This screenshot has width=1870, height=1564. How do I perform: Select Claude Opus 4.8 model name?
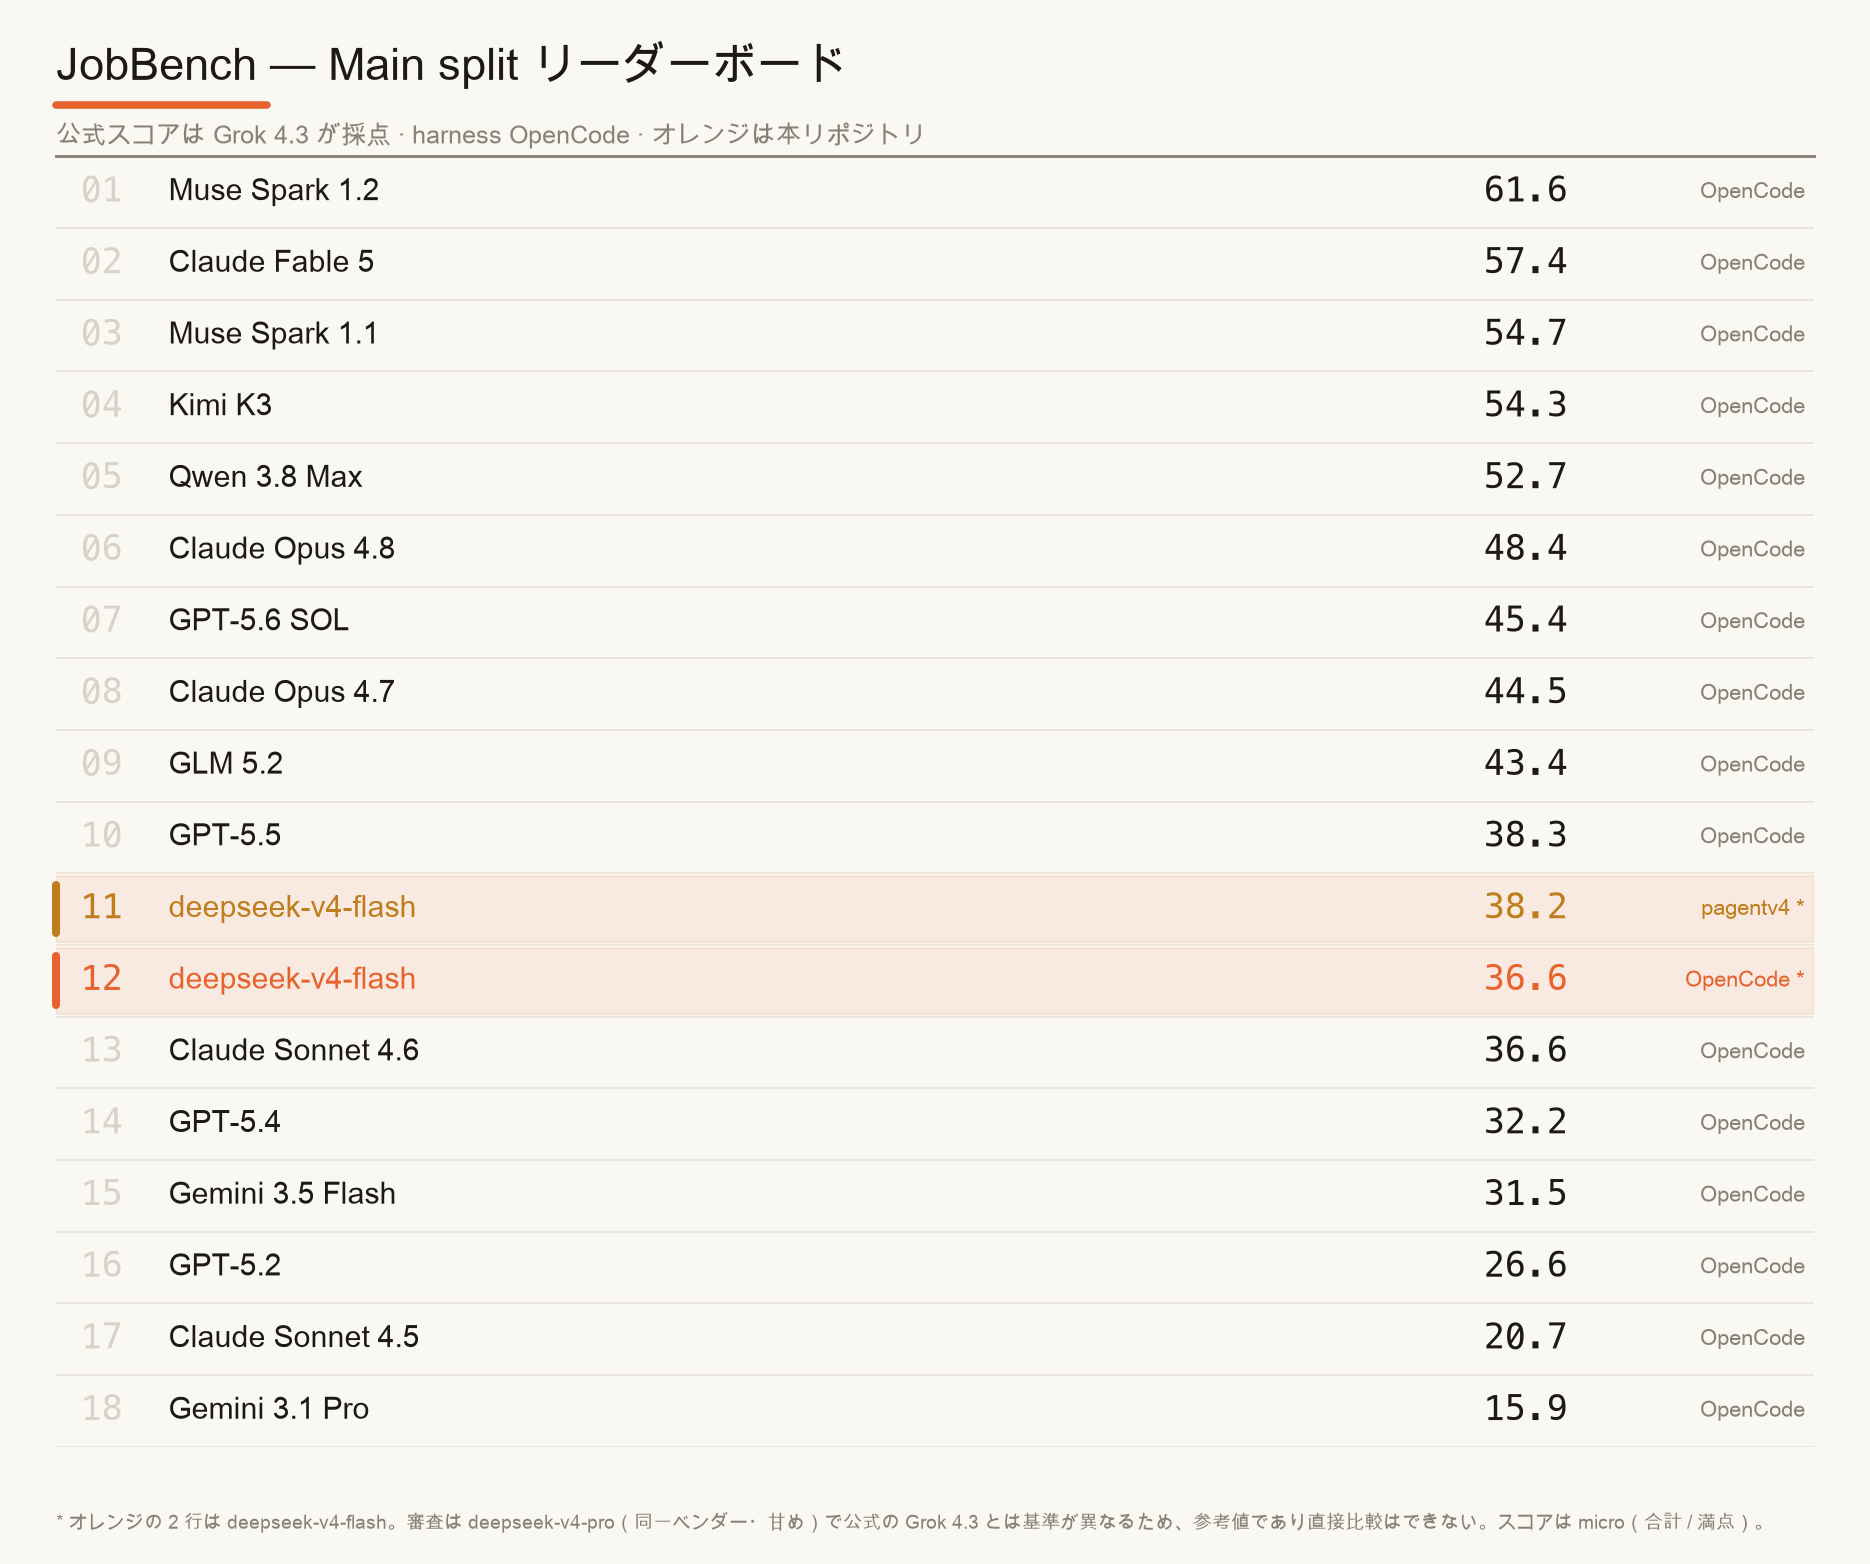coord(282,549)
